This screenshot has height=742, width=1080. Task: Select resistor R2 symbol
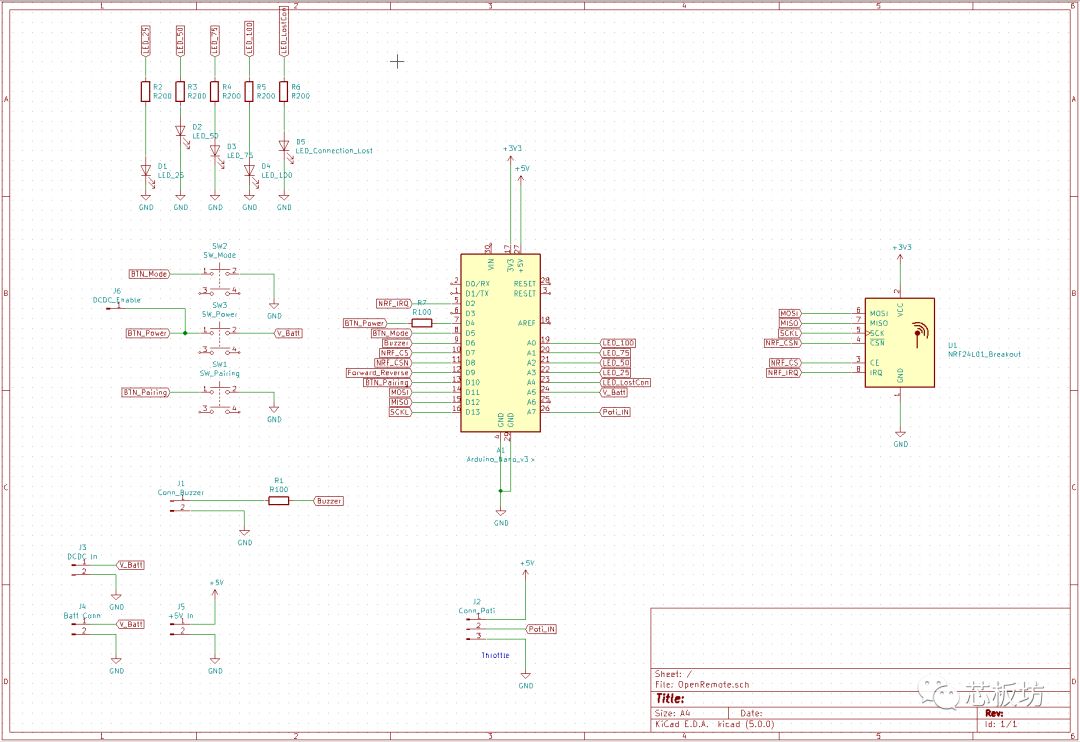click(145, 91)
